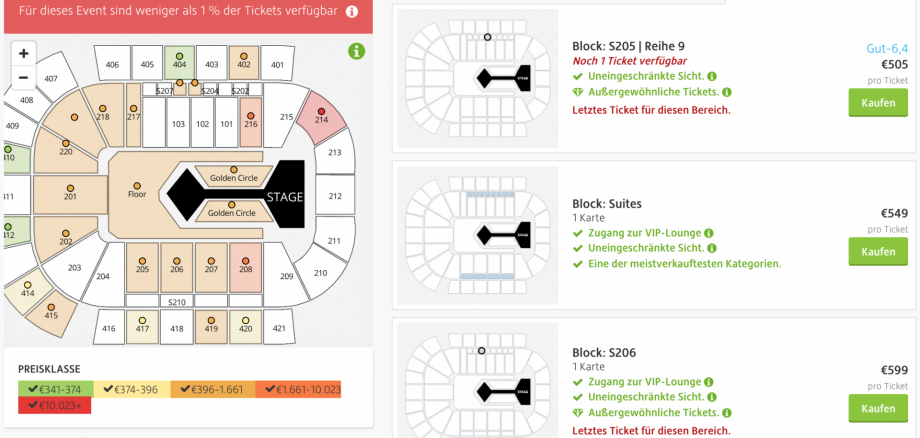
Task: Zoom out of the seating map
Action: (23, 77)
